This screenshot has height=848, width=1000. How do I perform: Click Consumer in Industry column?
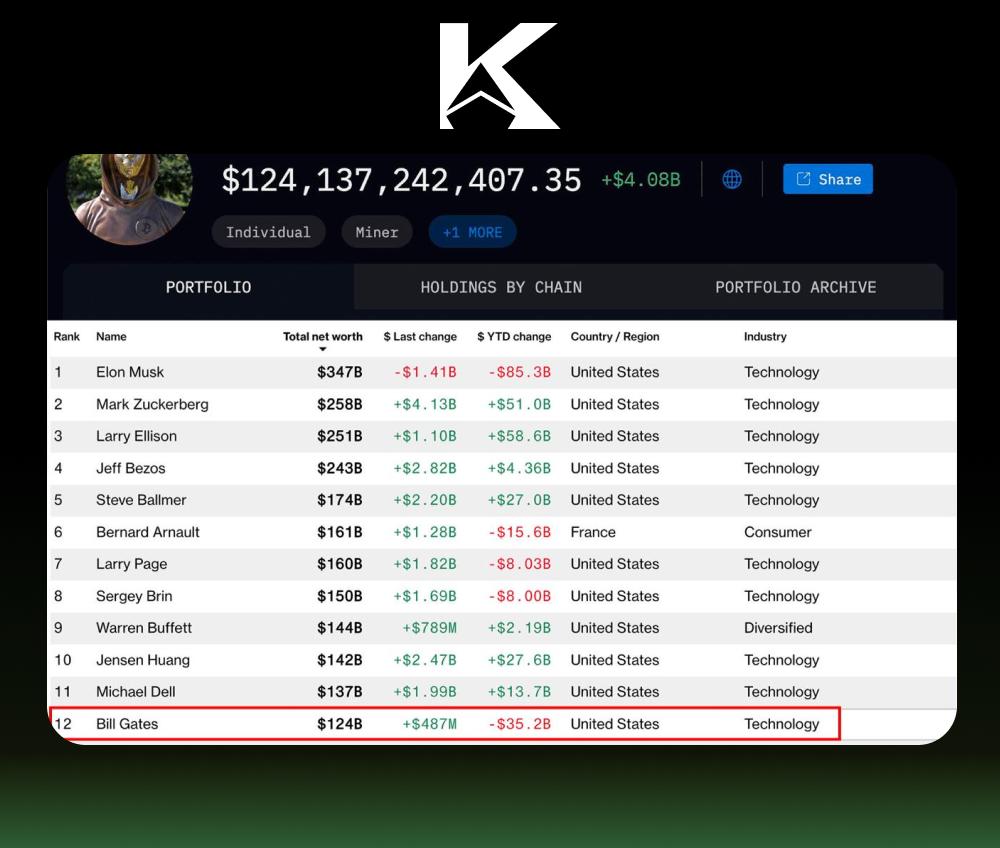tap(777, 532)
